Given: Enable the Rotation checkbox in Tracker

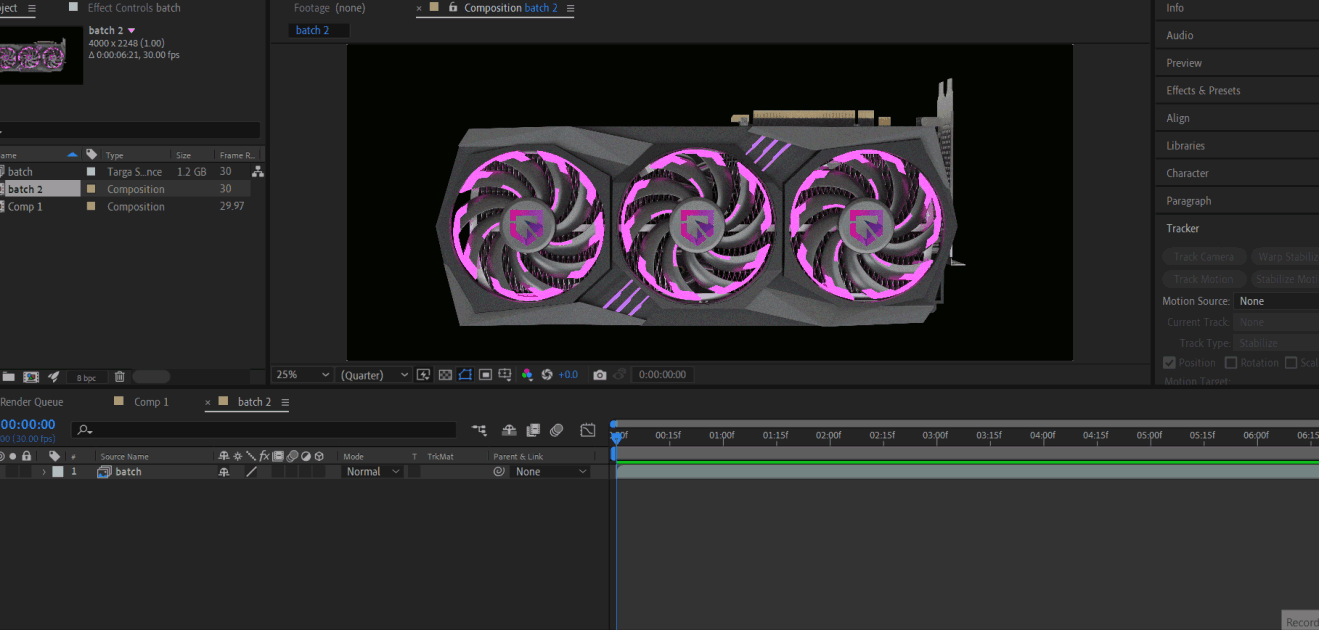Looking at the screenshot, I should (1231, 363).
